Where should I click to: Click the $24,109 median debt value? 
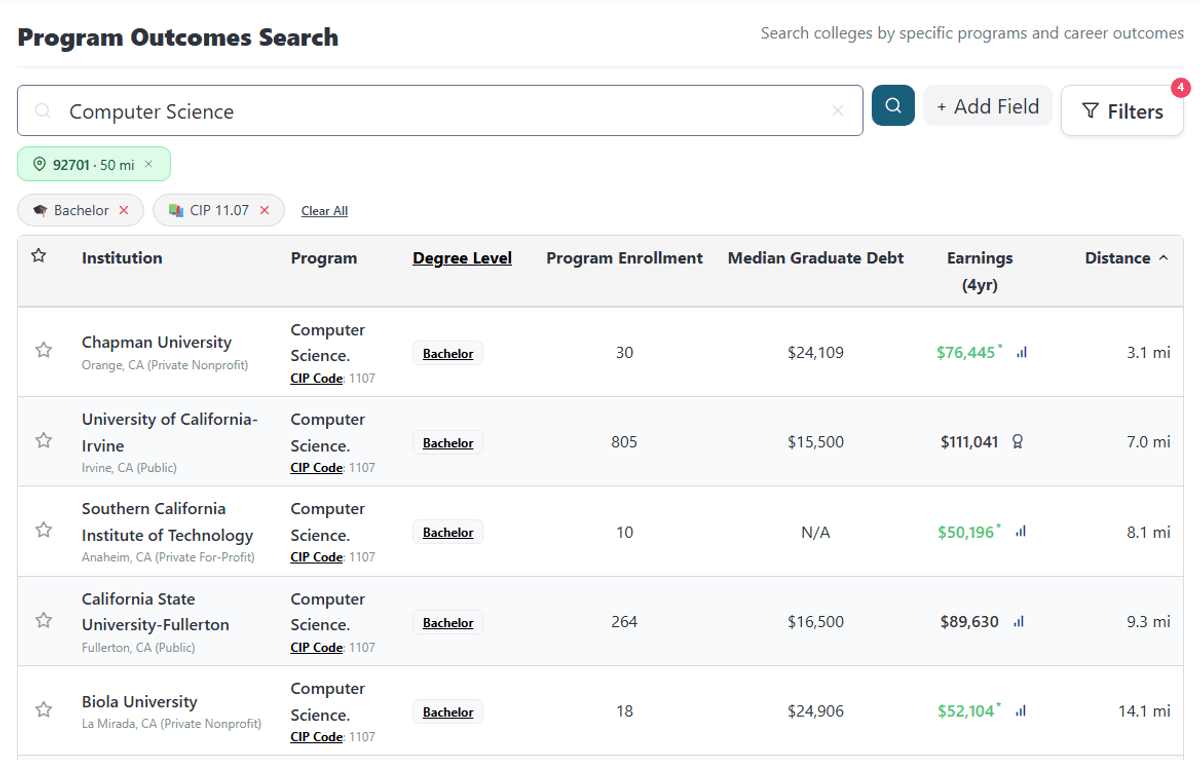[816, 352]
